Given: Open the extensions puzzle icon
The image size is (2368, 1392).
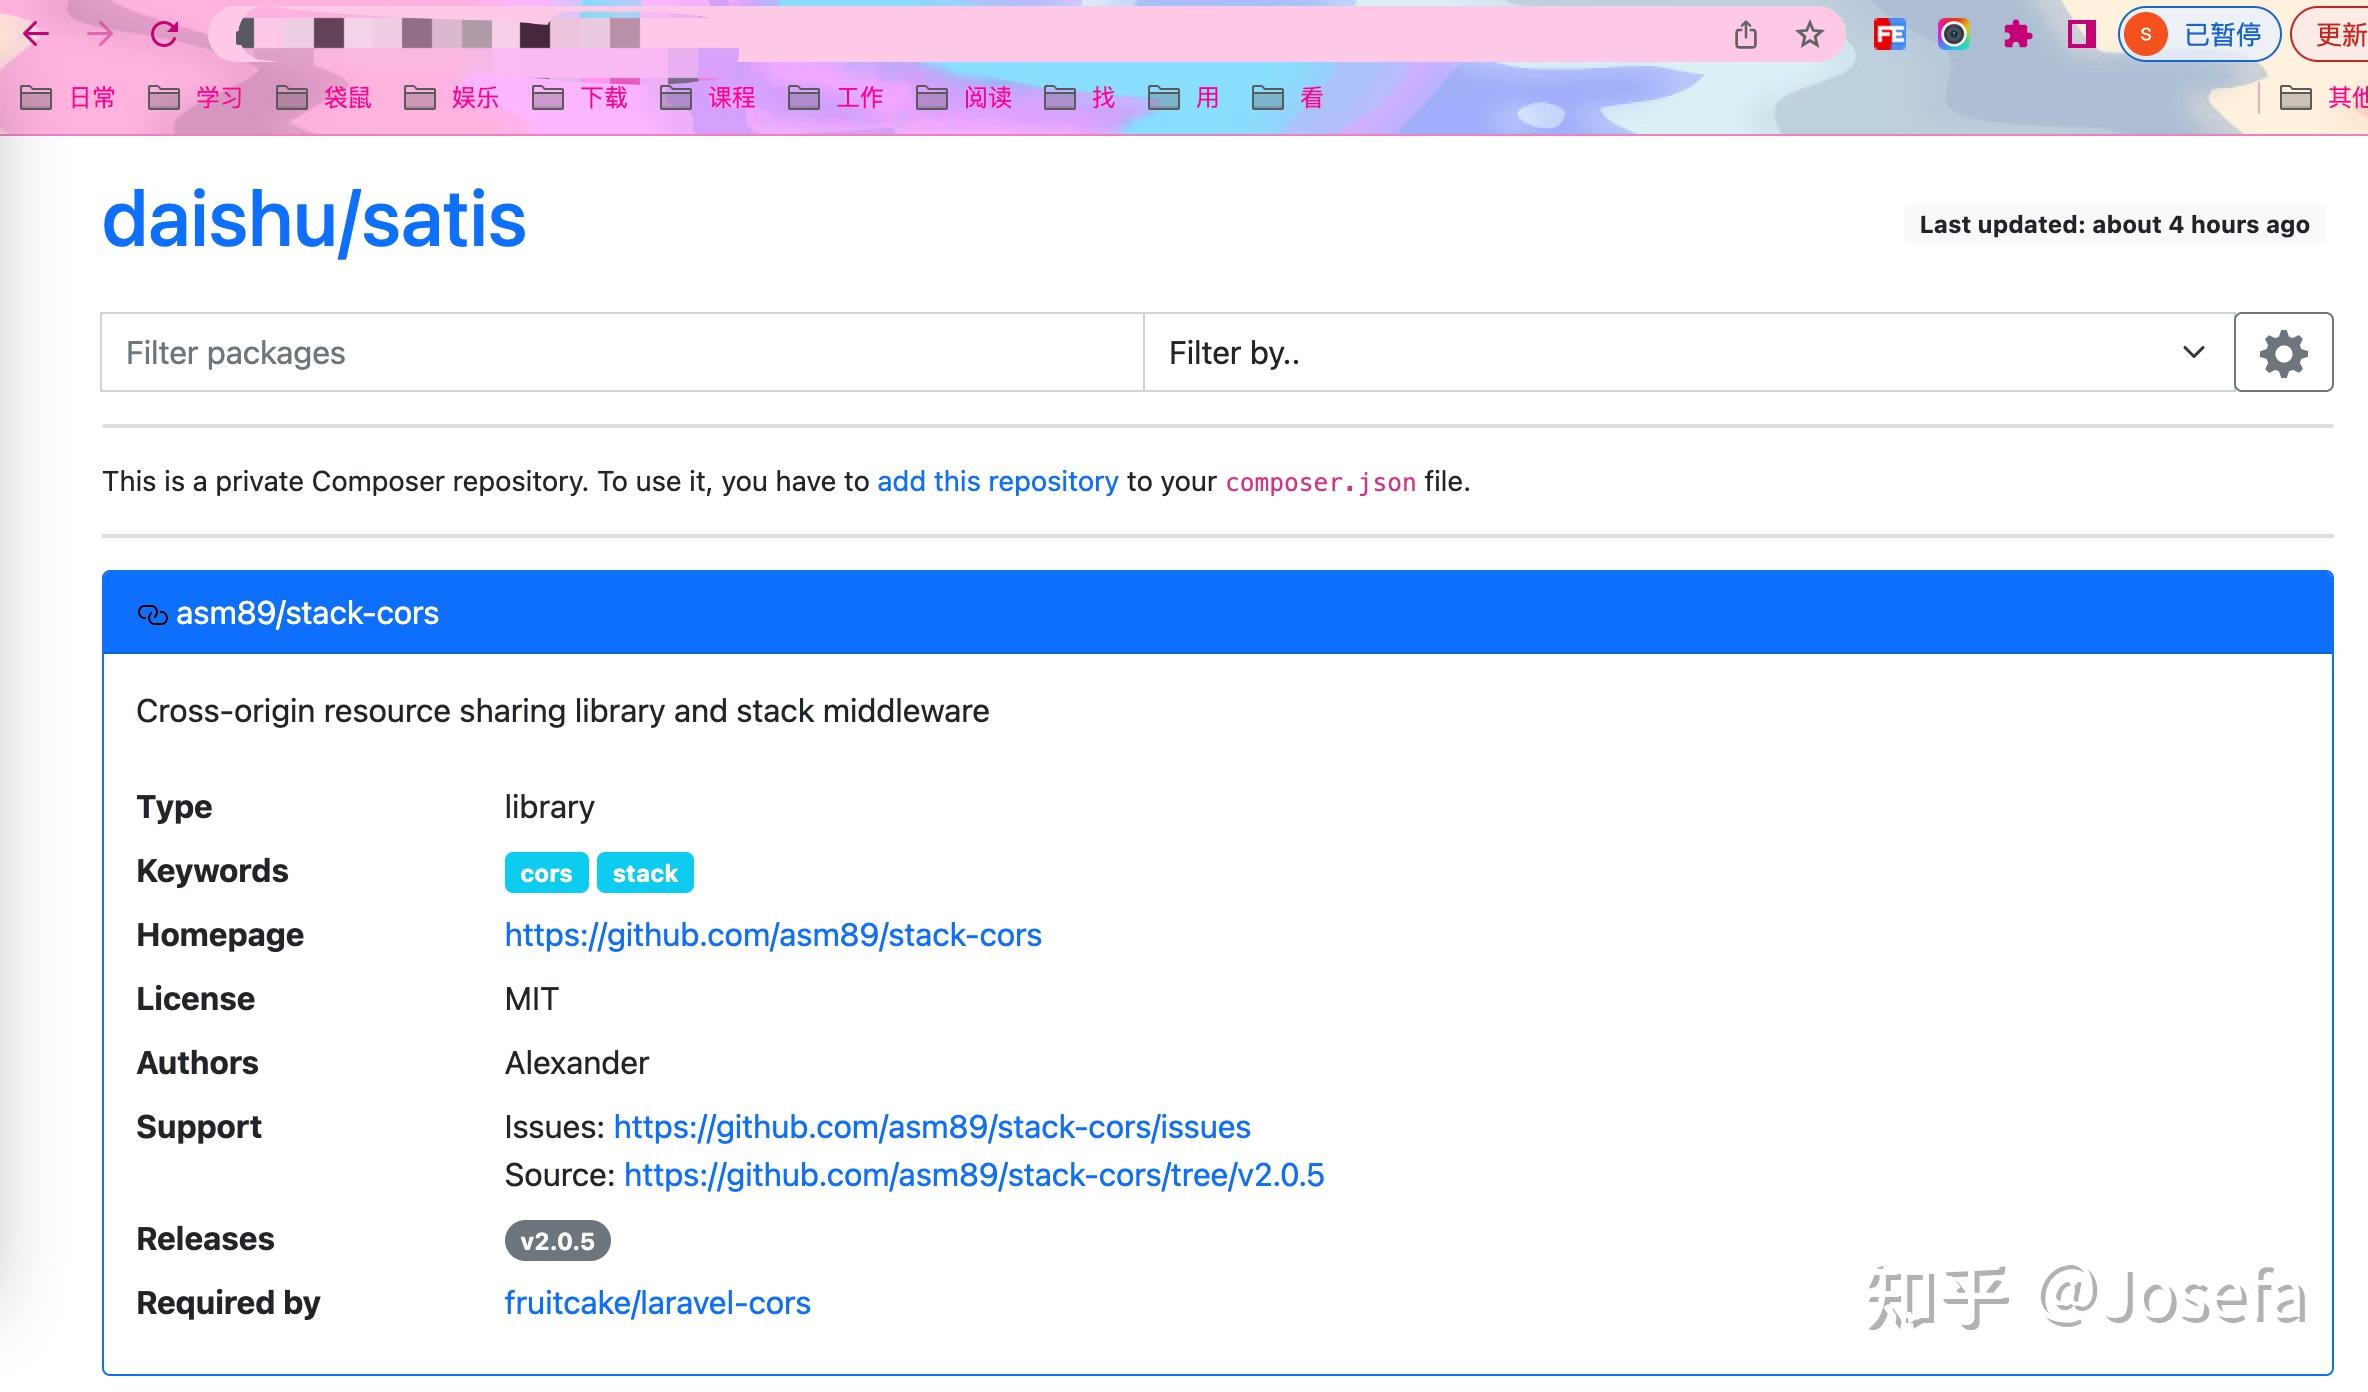Looking at the screenshot, I should (x=2017, y=35).
